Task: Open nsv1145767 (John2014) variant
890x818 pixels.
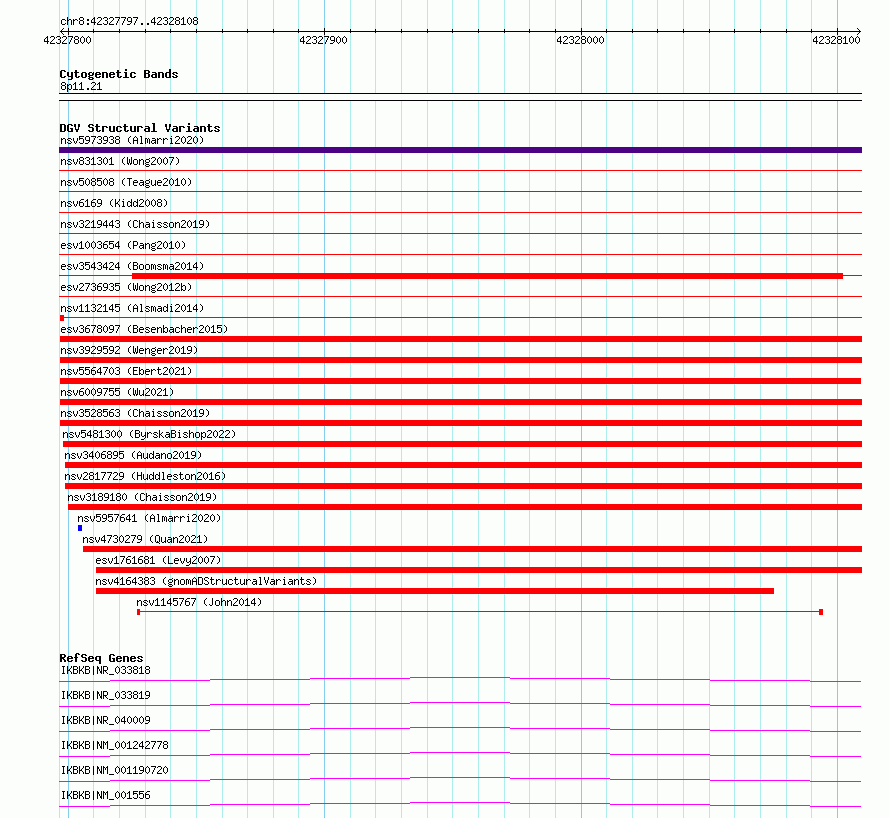Action: point(199,602)
